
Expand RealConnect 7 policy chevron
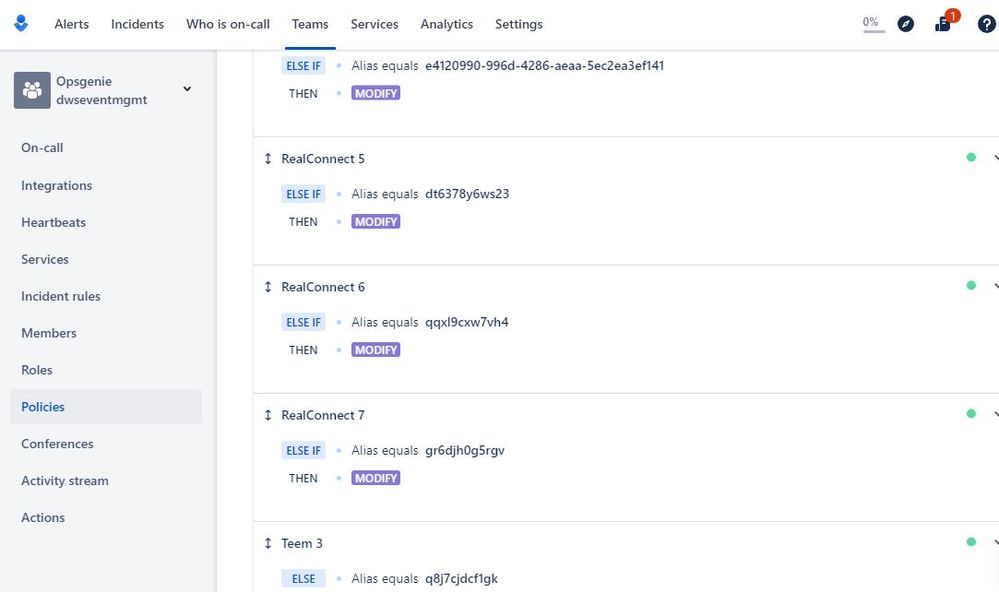point(995,414)
